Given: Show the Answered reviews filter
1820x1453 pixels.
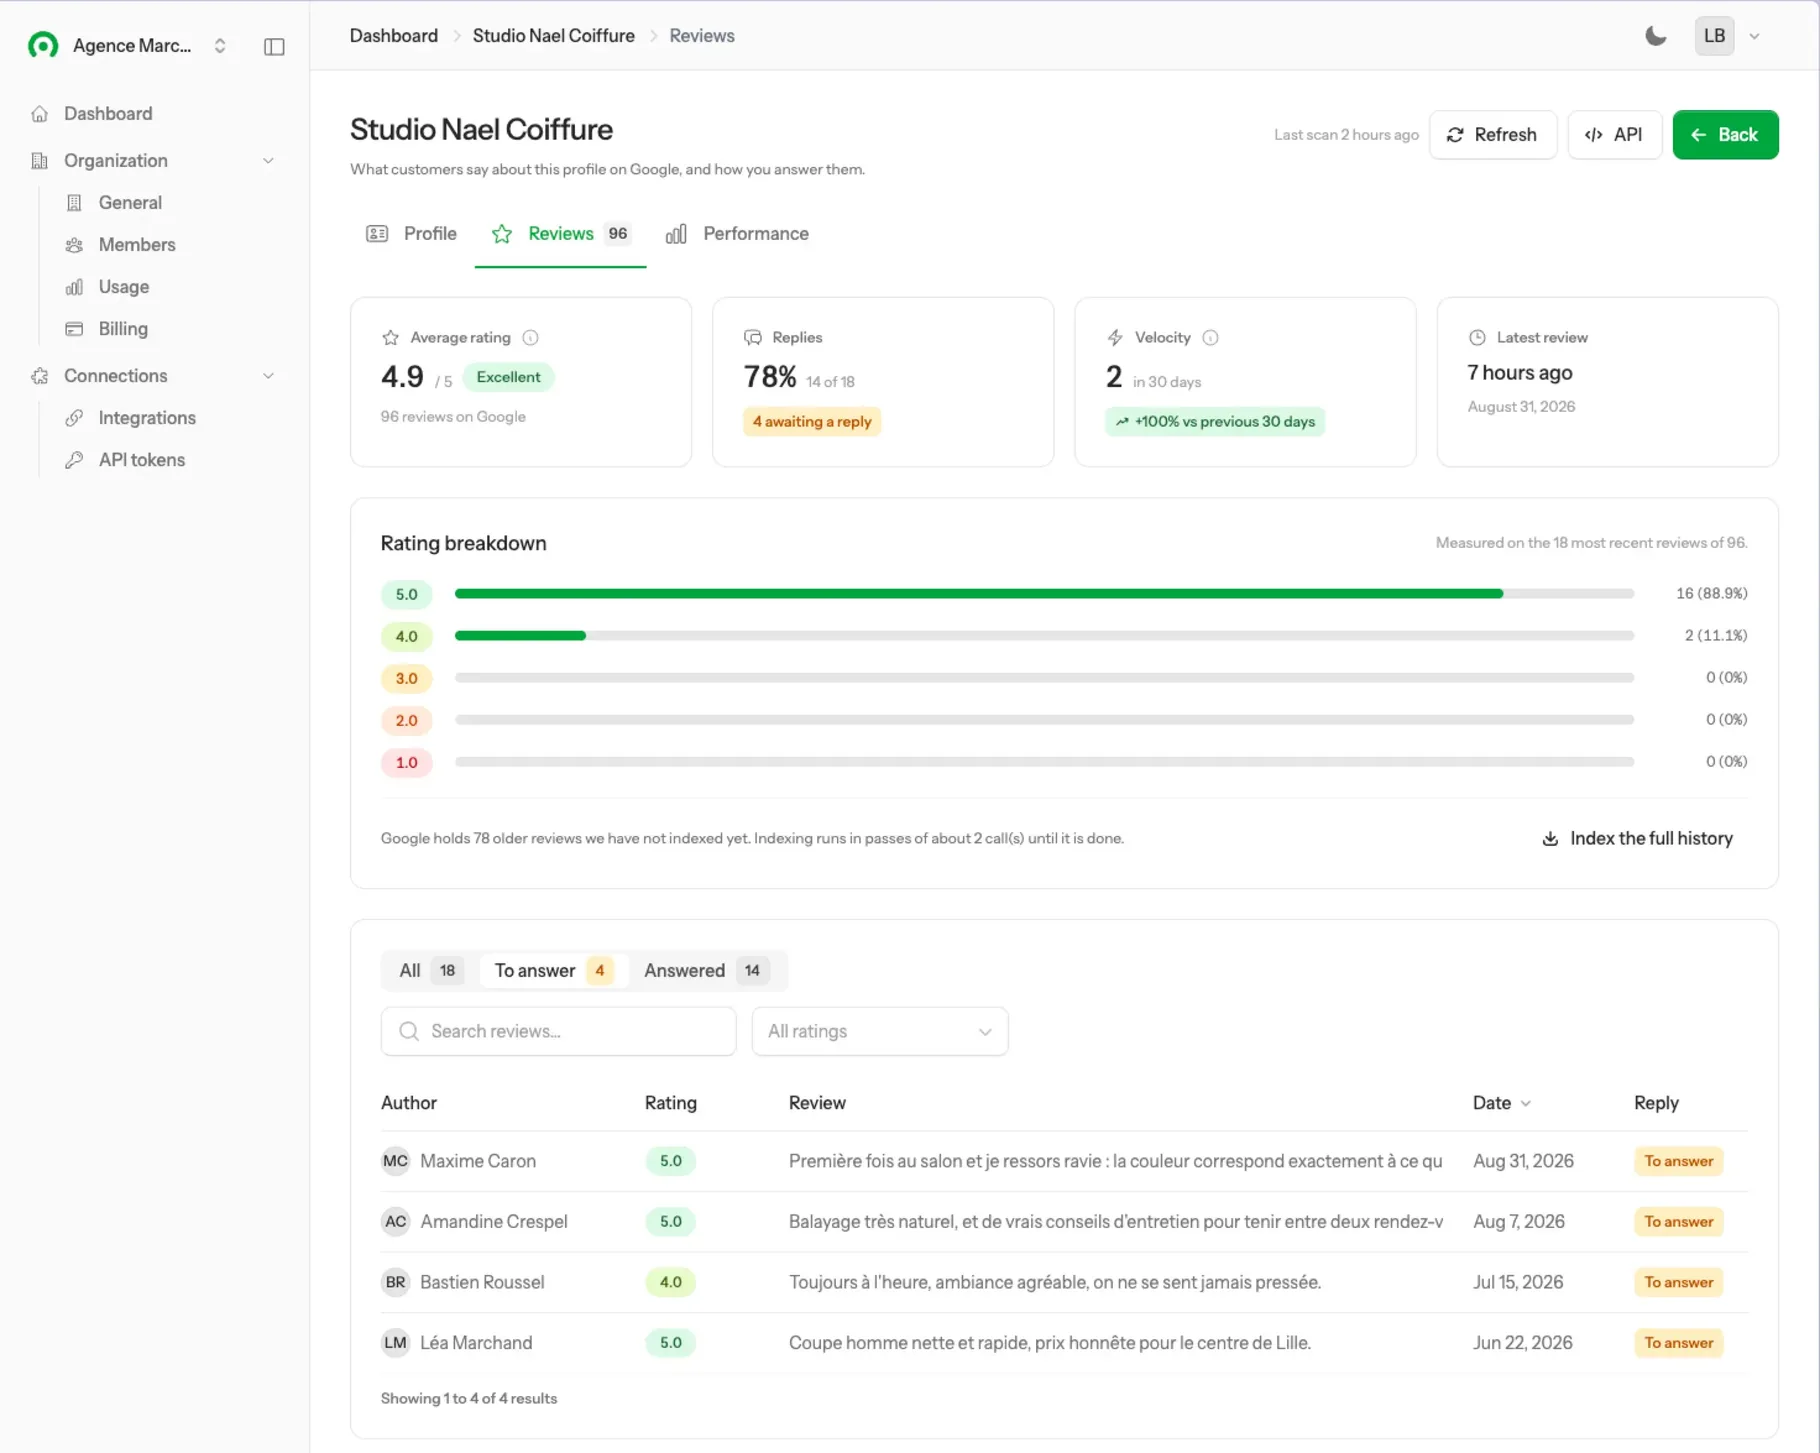Looking at the screenshot, I should click(x=706, y=971).
